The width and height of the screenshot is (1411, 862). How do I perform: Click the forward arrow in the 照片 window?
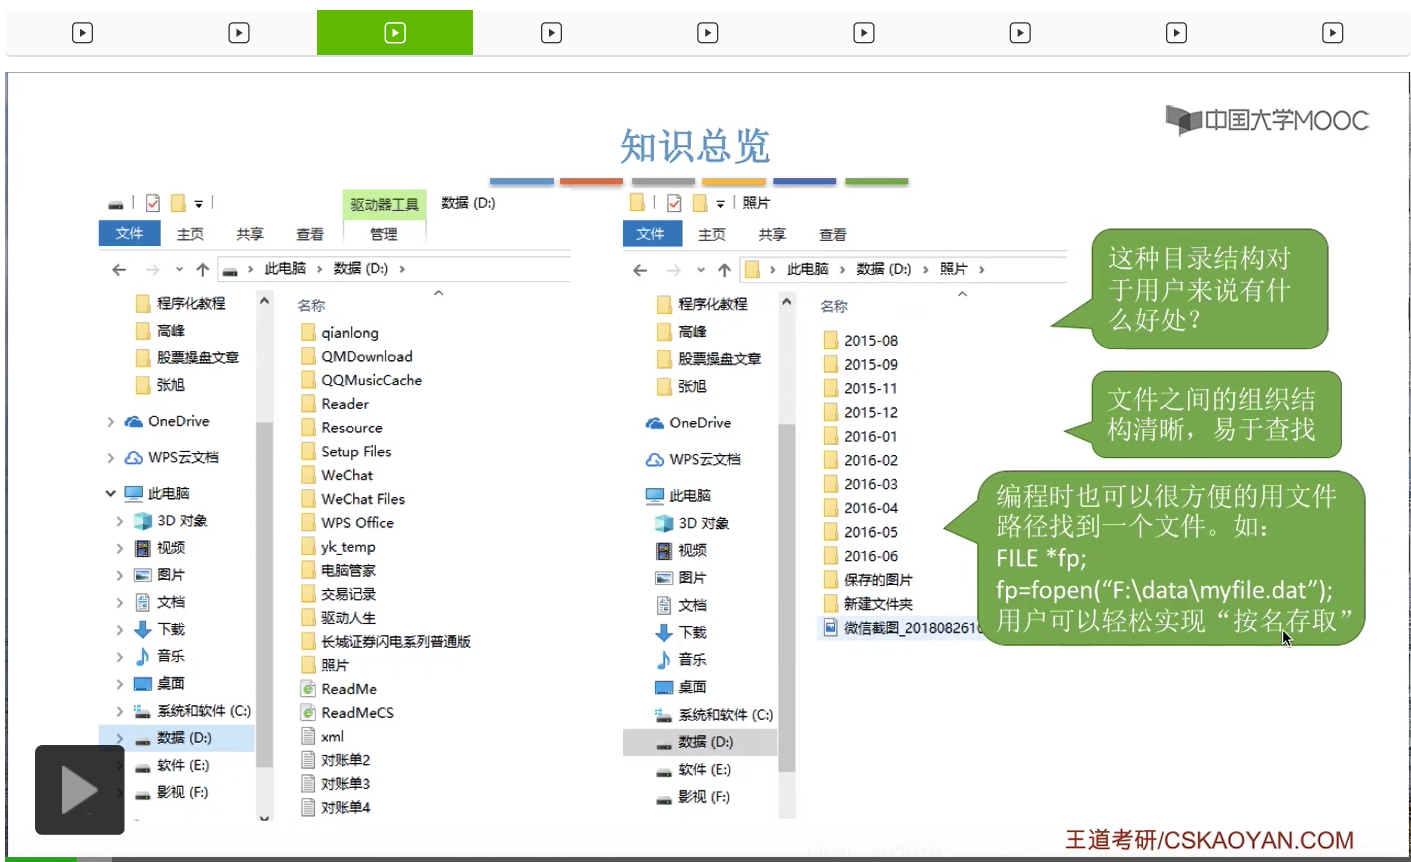674,270
